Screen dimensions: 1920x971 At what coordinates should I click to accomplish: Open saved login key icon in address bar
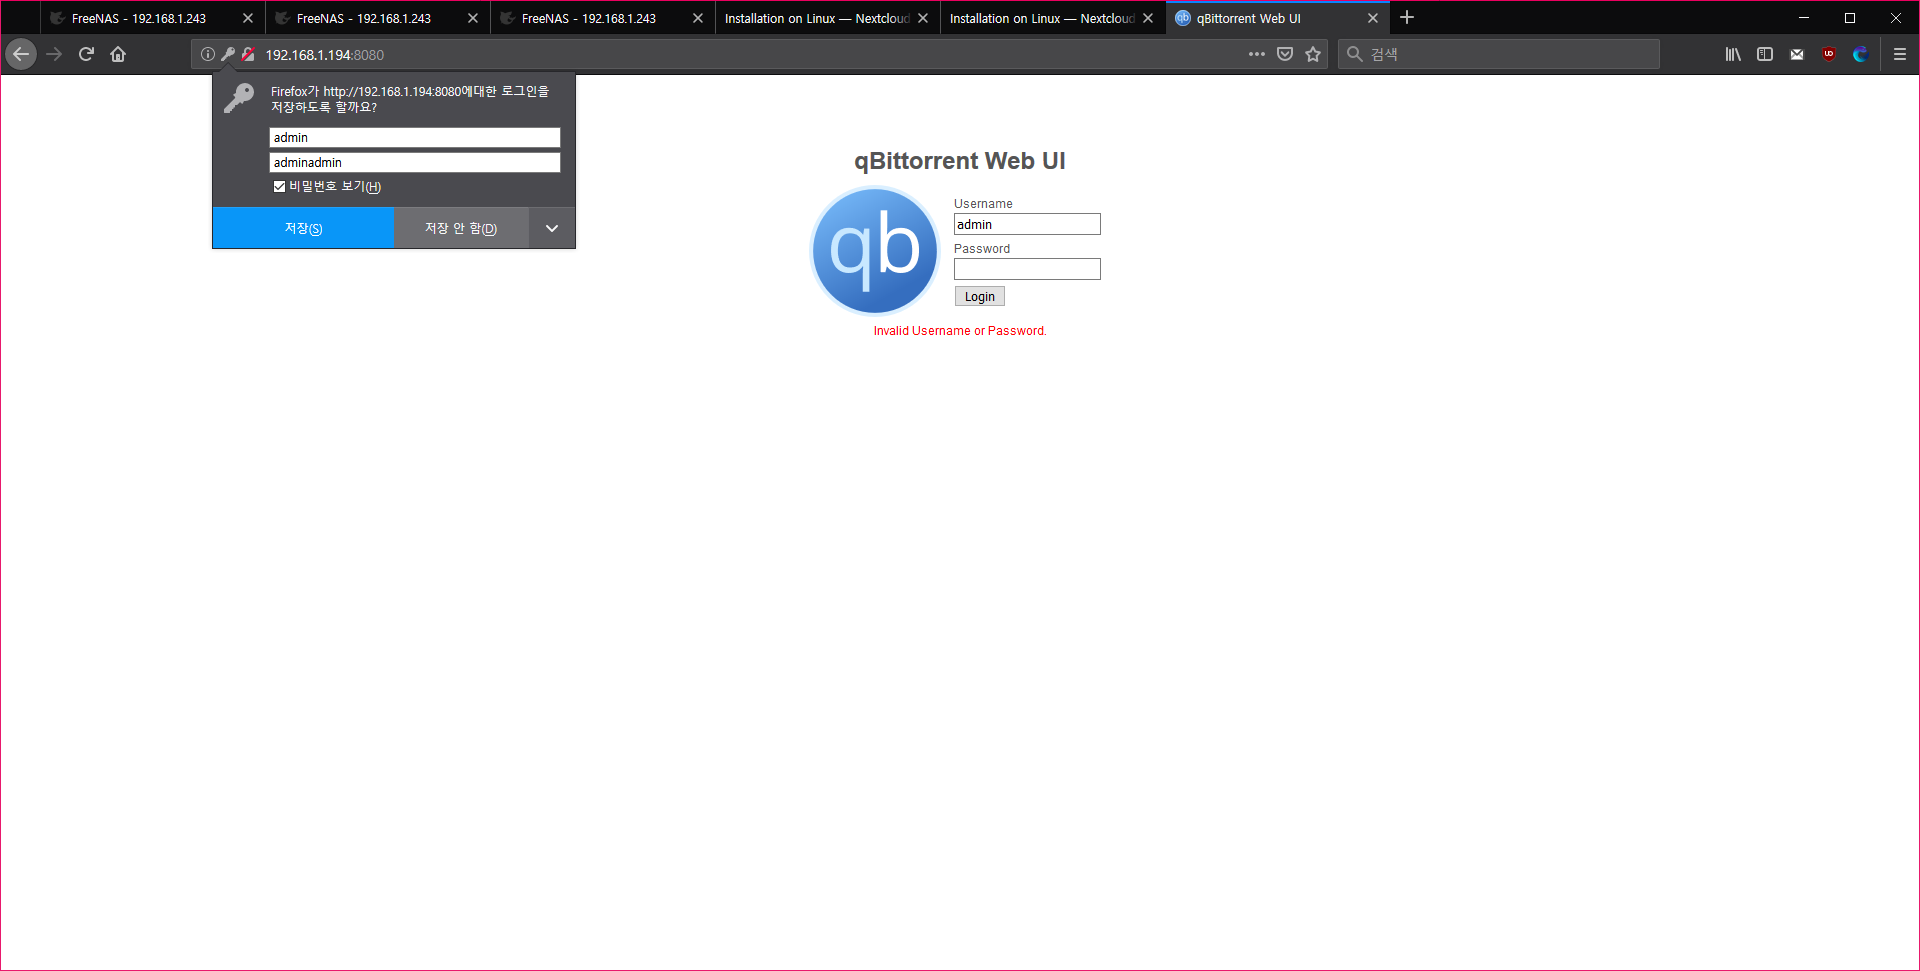(x=228, y=54)
